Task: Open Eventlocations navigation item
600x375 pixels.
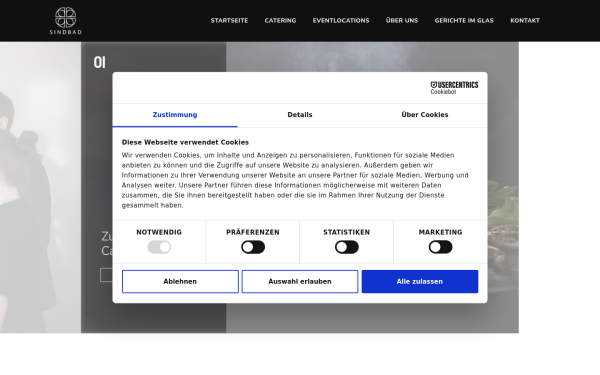Action: [x=341, y=21]
